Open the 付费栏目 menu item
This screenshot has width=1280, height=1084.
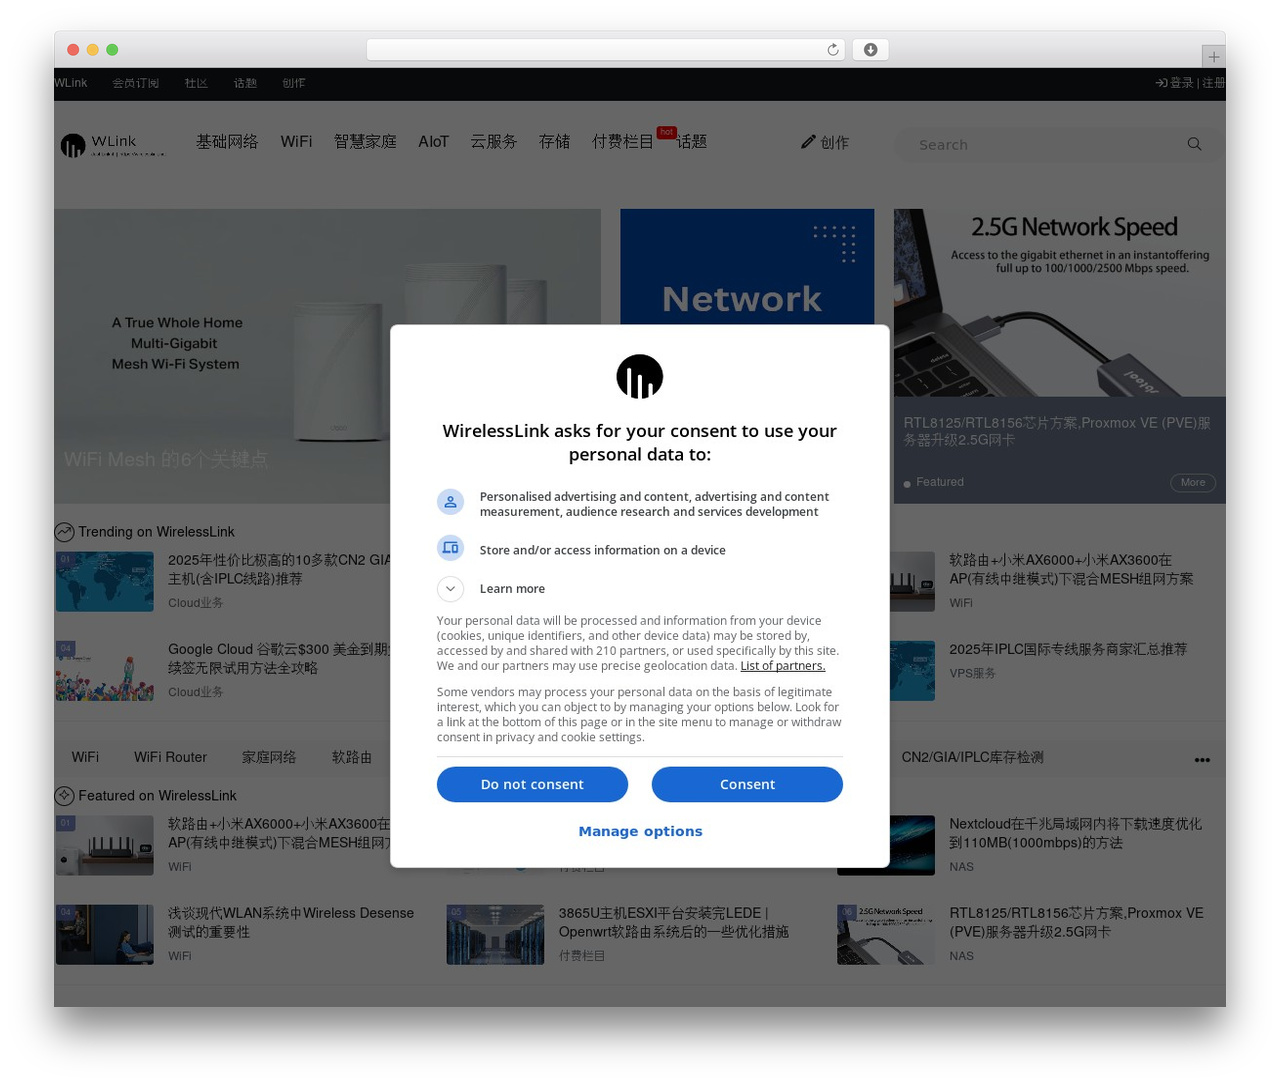point(623,142)
